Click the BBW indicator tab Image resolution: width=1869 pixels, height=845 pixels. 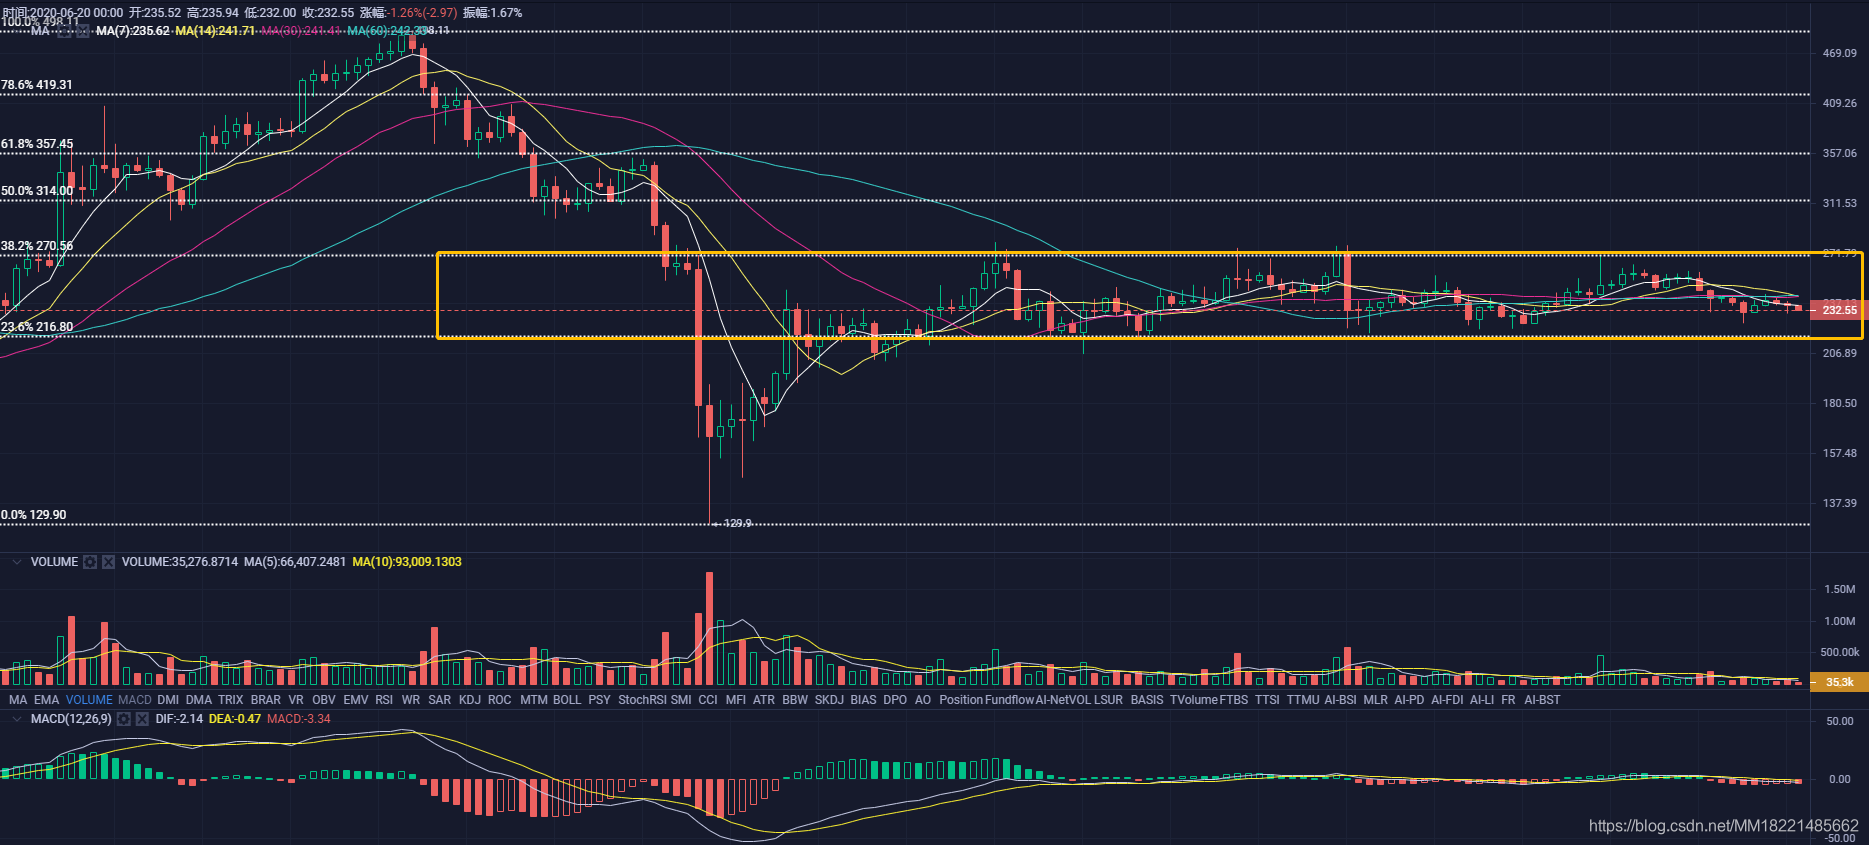(795, 700)
